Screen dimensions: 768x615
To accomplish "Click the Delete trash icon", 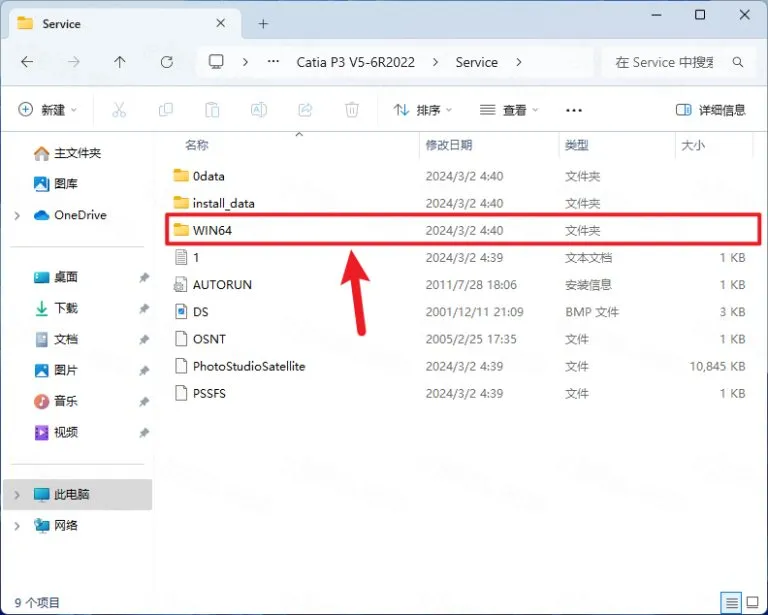I will coord(352,110).
